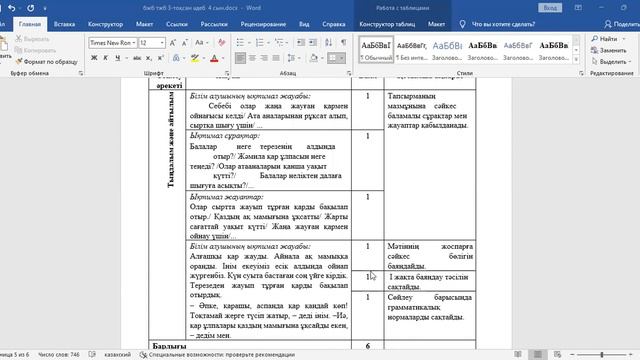Activate Format Painter (Формат по образцу)

pyautogui.click(x=46, y=62)
